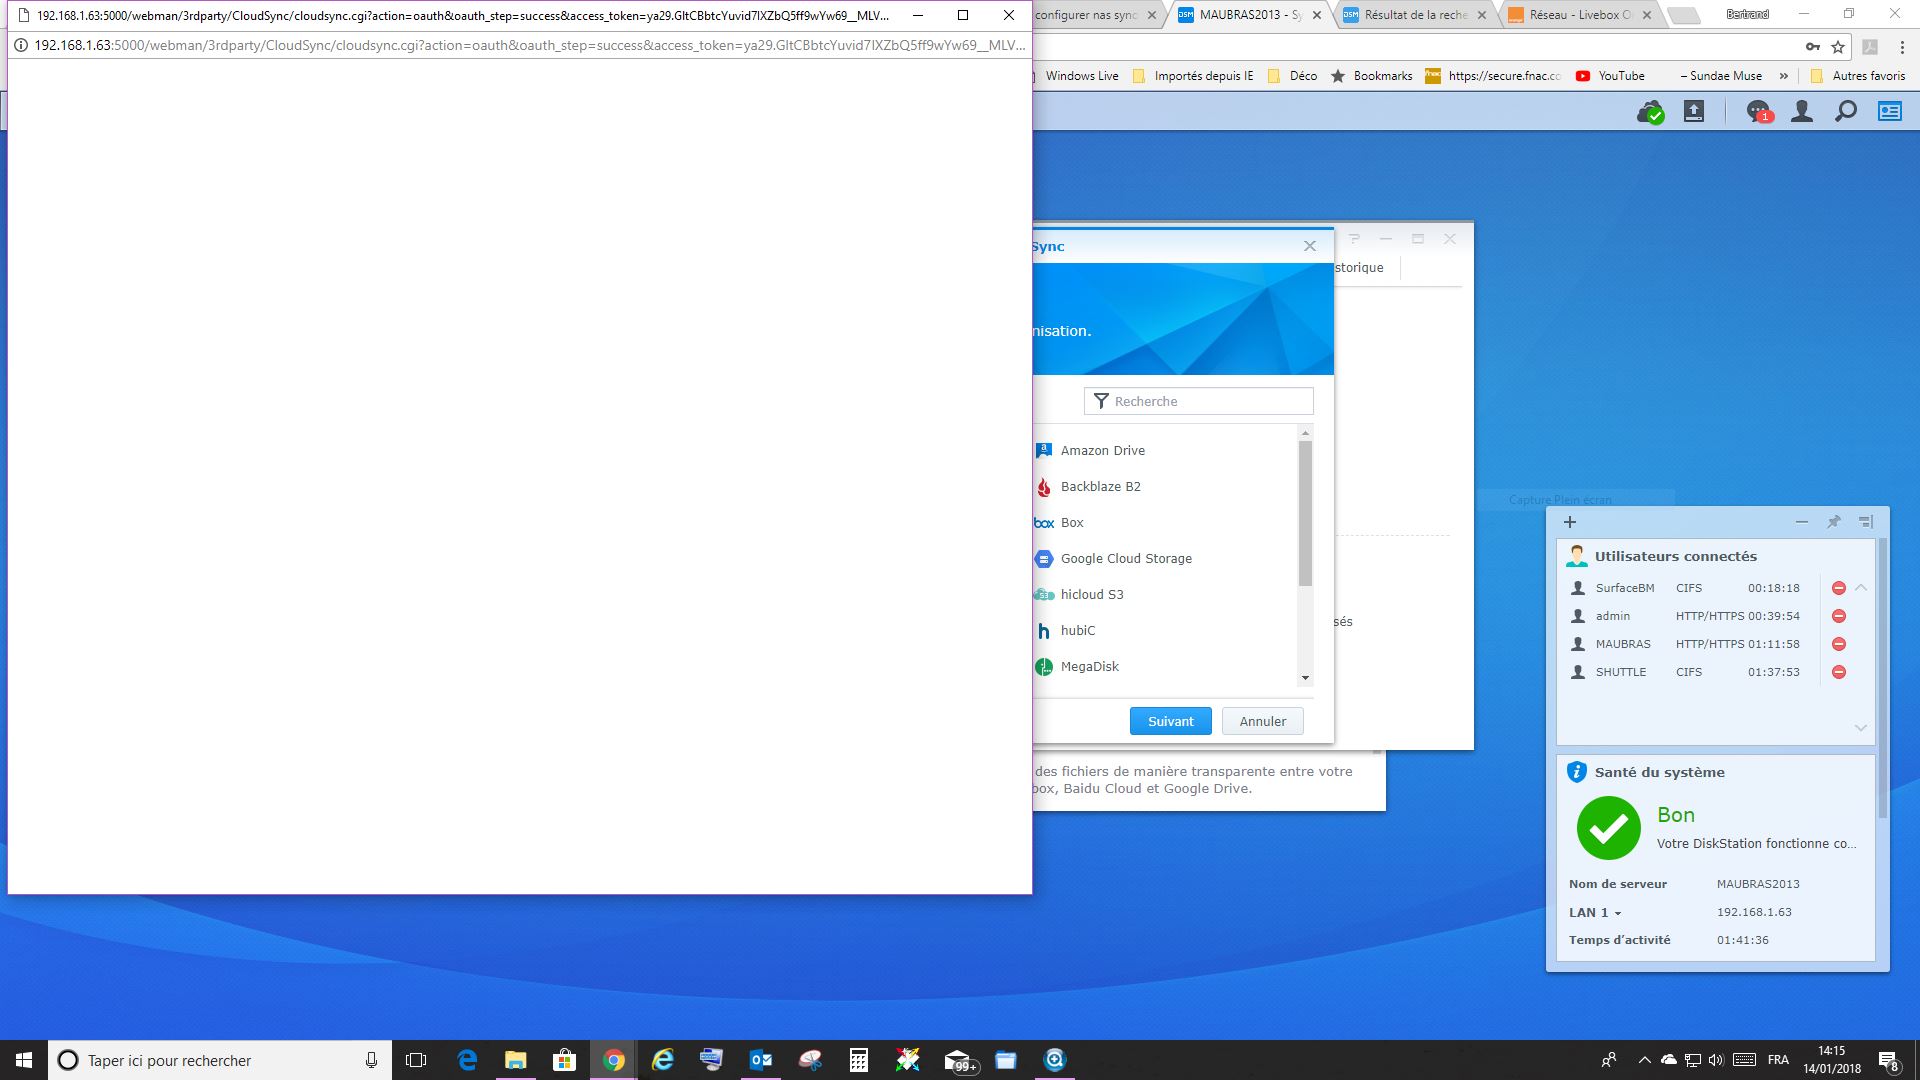This screenshot has height=1080, width=1920.
Task: Select hubiC provider
Action: point(1165,630)
